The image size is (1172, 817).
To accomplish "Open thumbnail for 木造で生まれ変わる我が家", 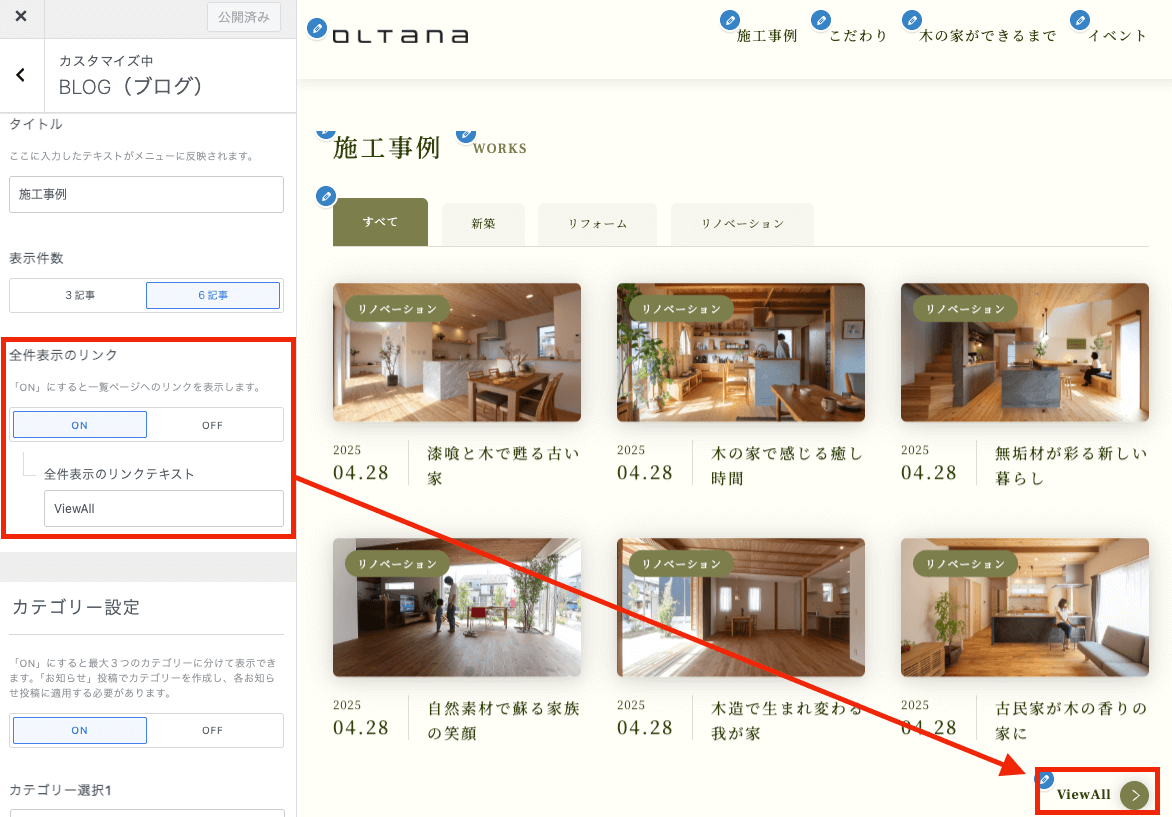I will point(741,607).
